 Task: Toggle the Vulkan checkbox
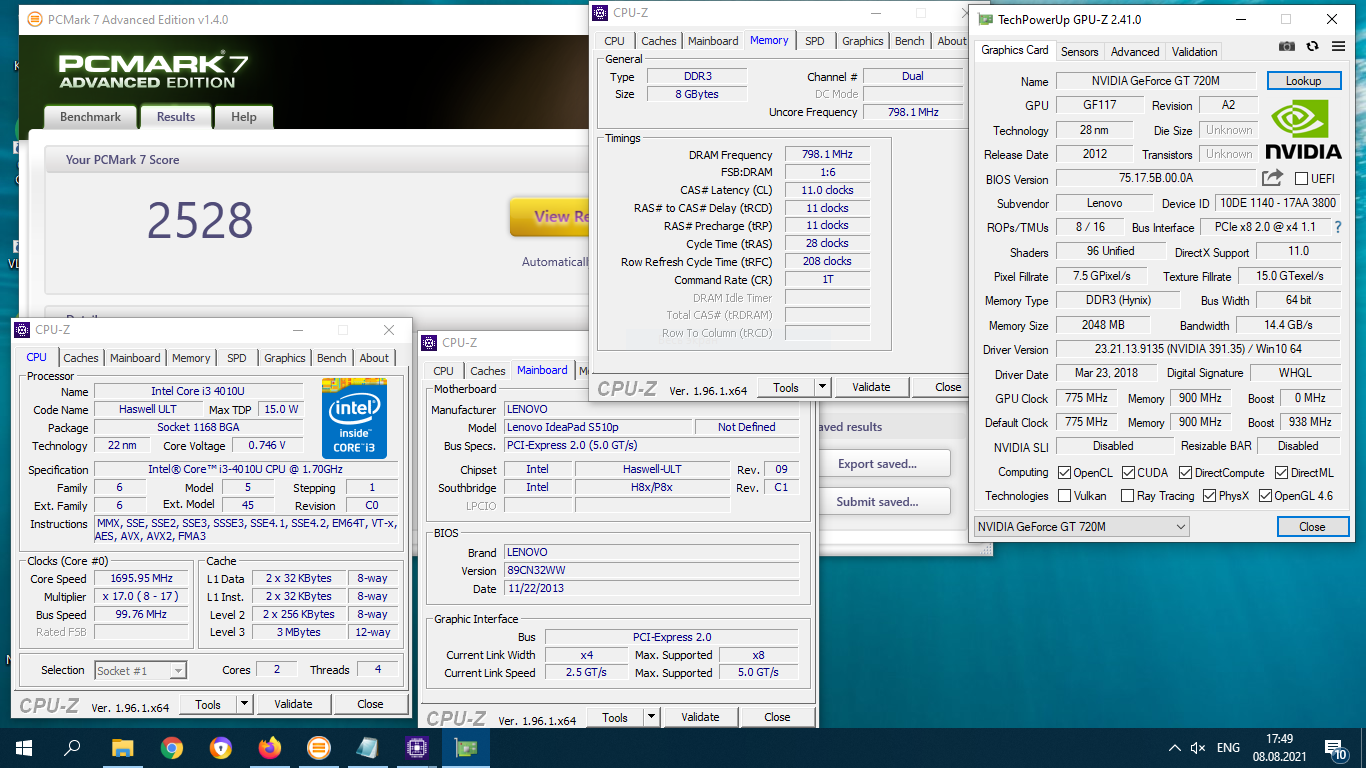(1065, 495)
